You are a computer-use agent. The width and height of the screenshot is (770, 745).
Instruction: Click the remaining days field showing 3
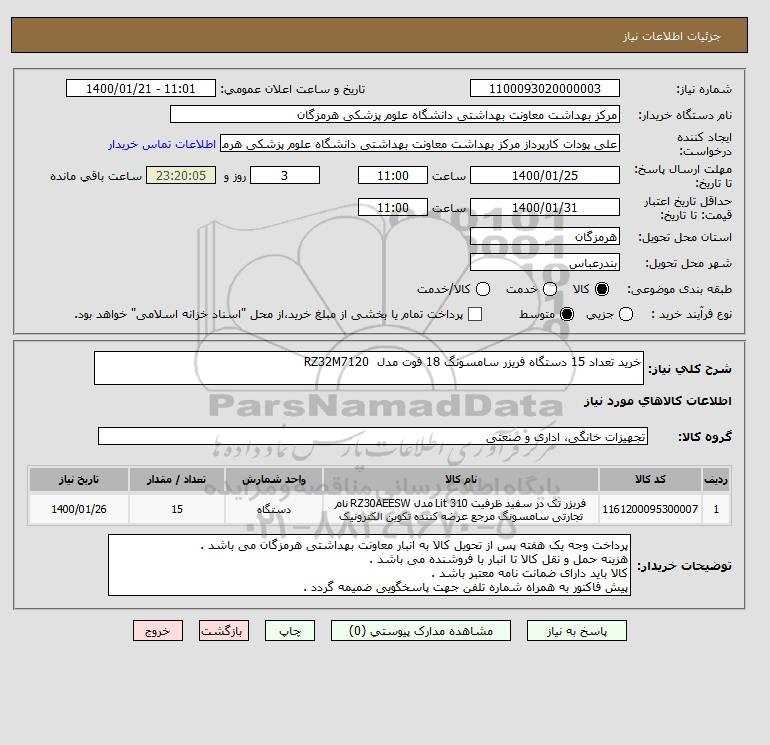pyautogui.click(x=285, y=175)
